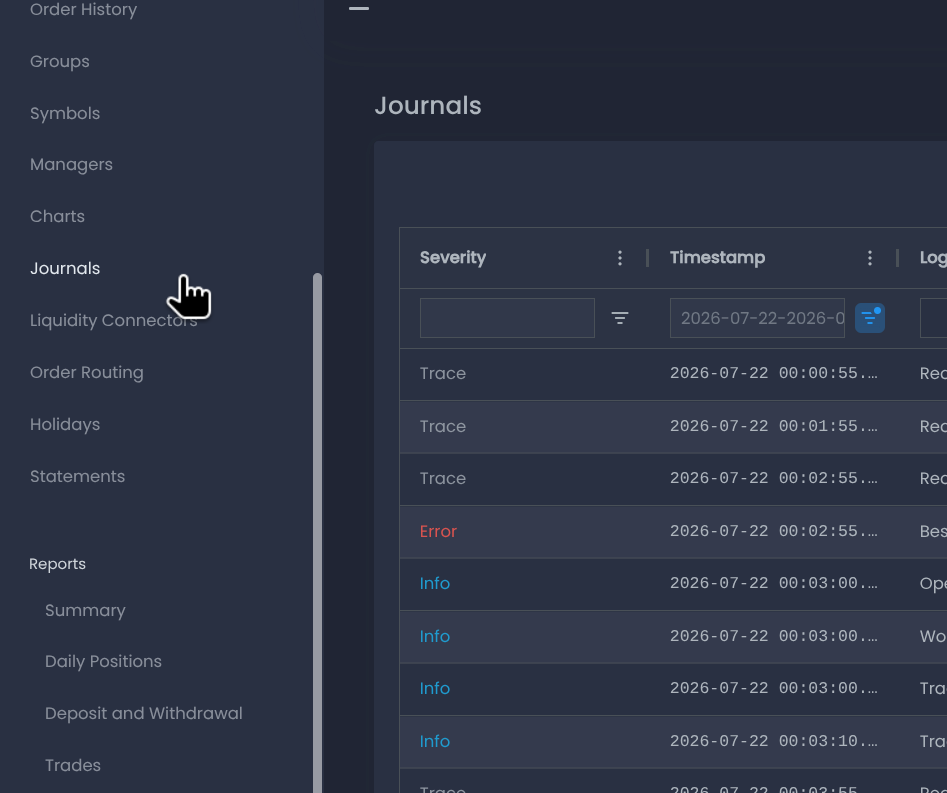Select Journals in the sidebar
This screenshot has width=947, height=793.
point(65,268)
